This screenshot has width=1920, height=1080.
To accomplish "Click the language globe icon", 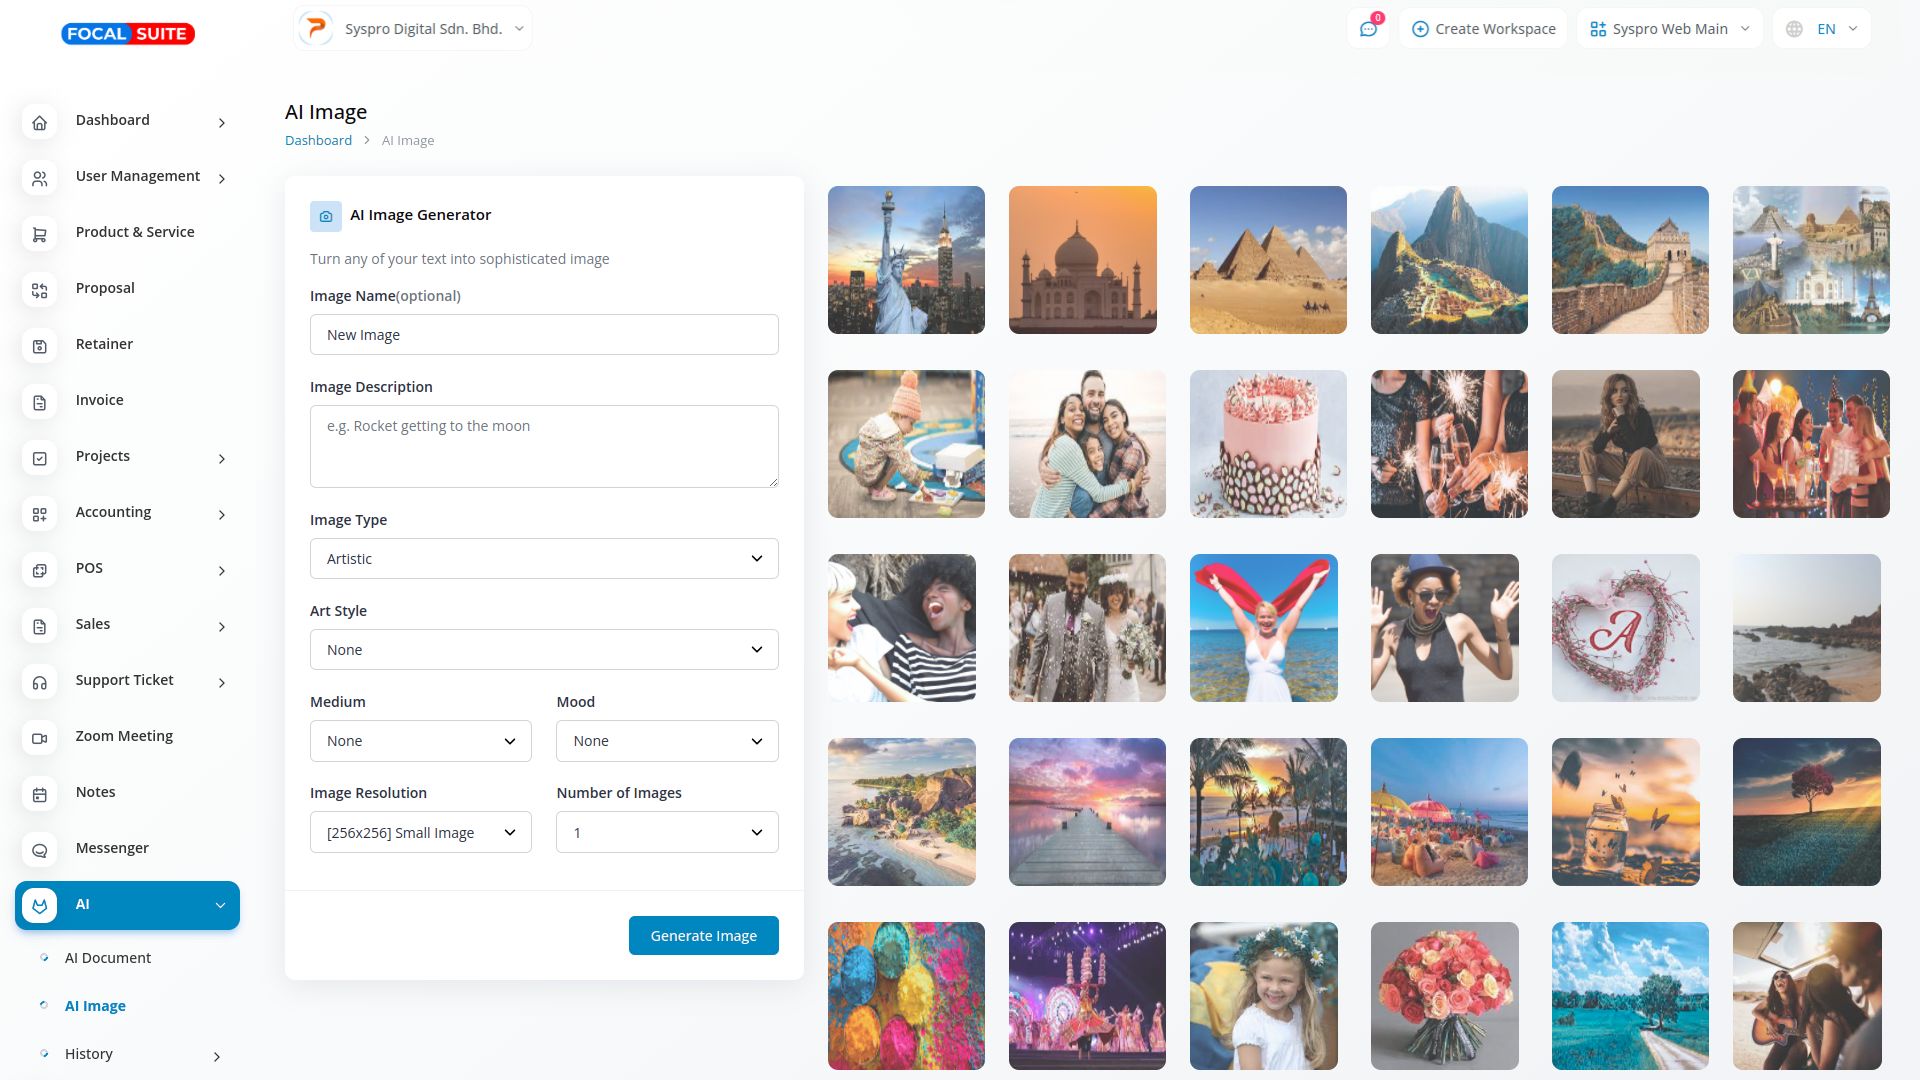I will tap(1794, 29).
